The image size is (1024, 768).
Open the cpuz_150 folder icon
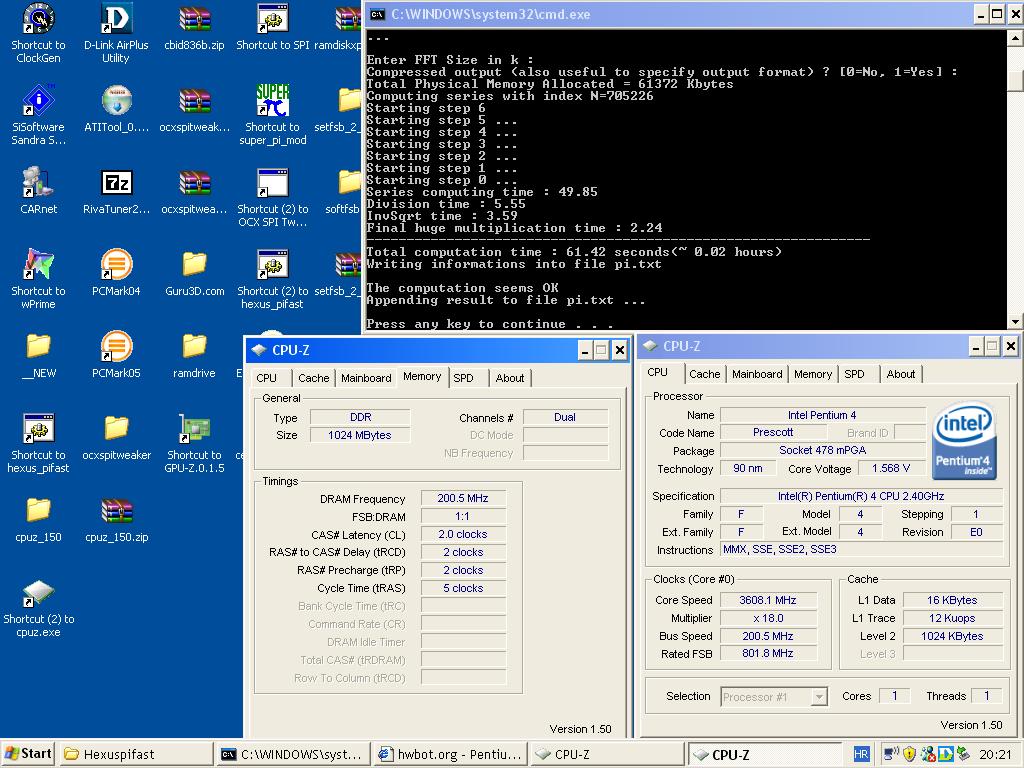pos(38,511)
